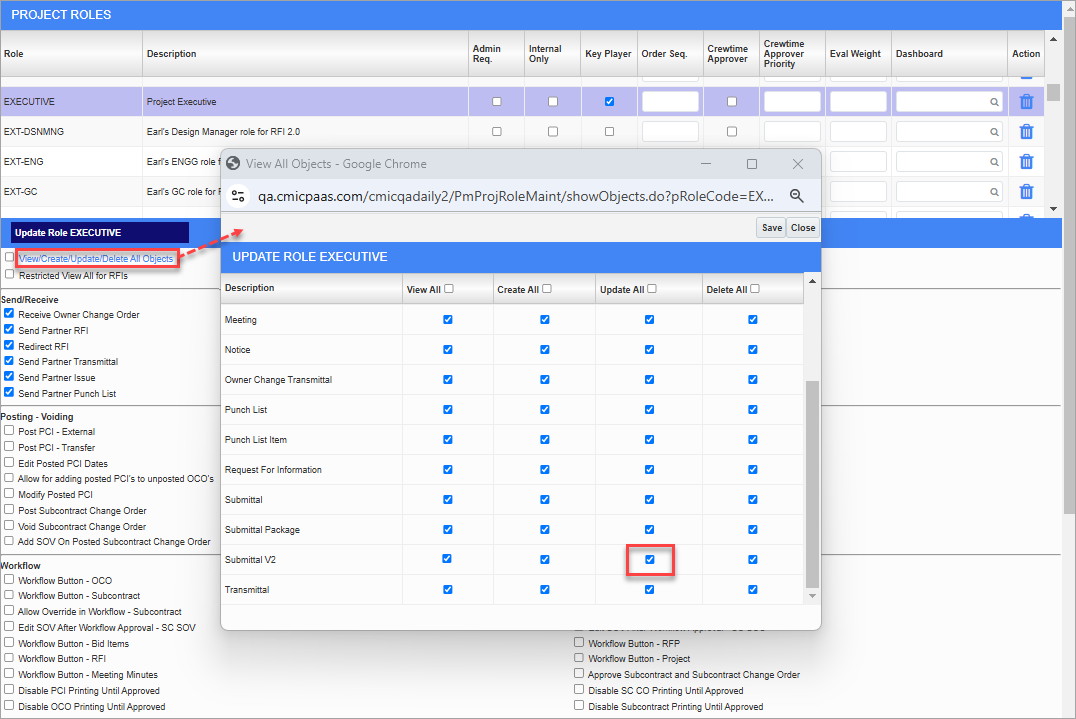
Task: Click trash icon in EXT-GC row
Action: (1026, 191)
